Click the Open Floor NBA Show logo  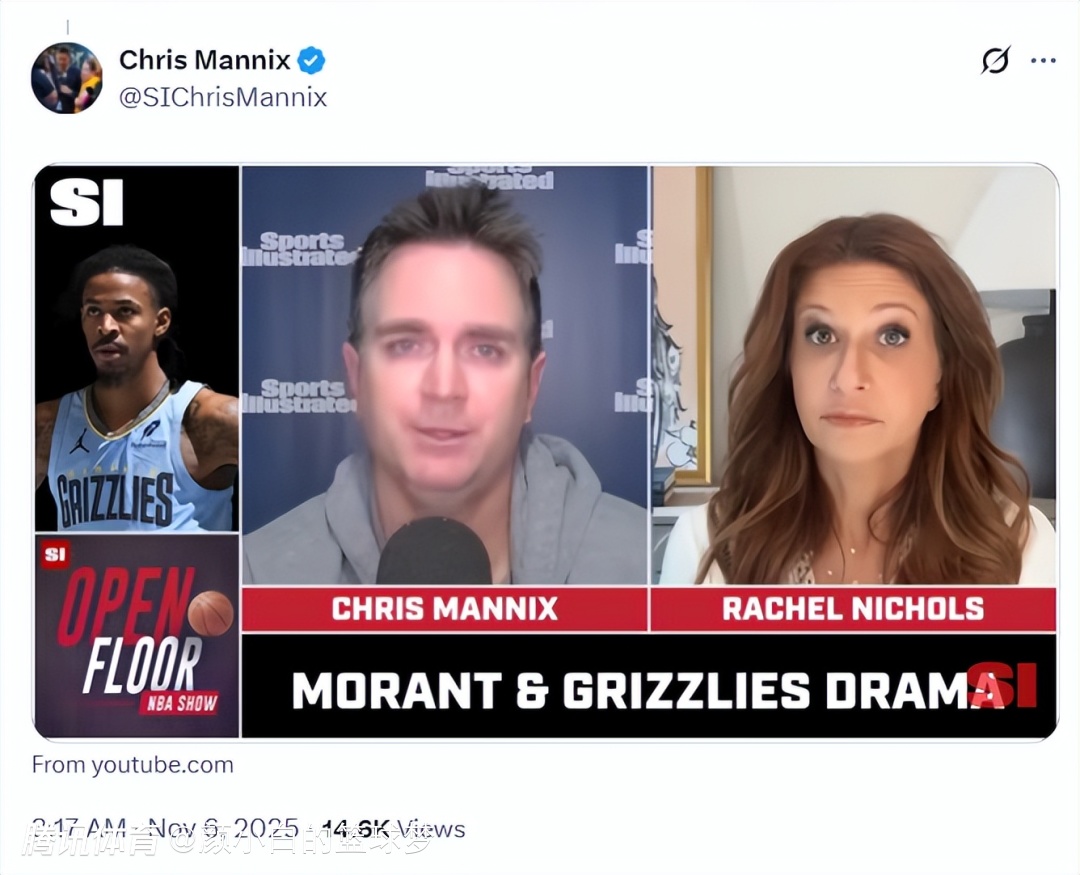pos(137,635)
